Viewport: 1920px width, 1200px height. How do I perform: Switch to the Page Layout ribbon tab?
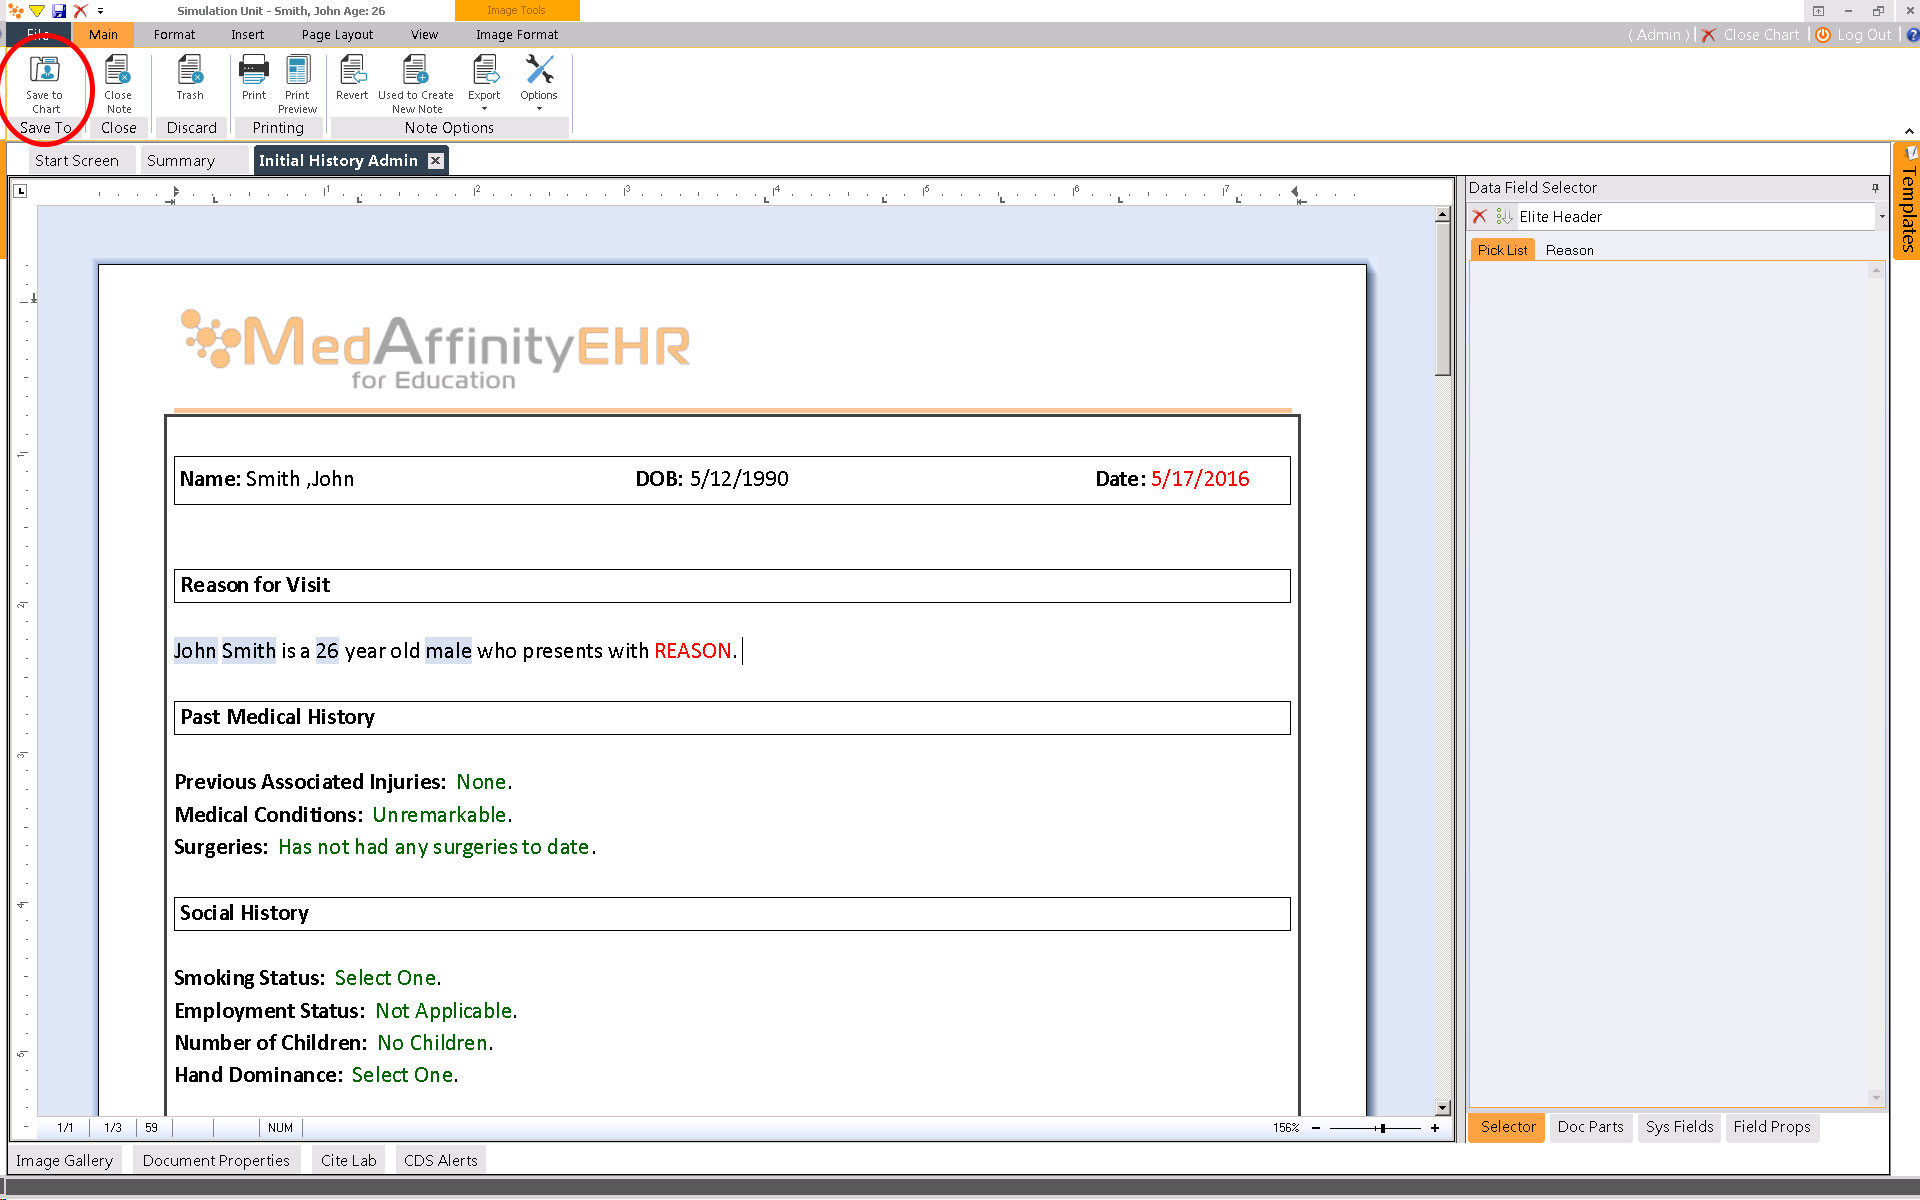pos(337,35)
